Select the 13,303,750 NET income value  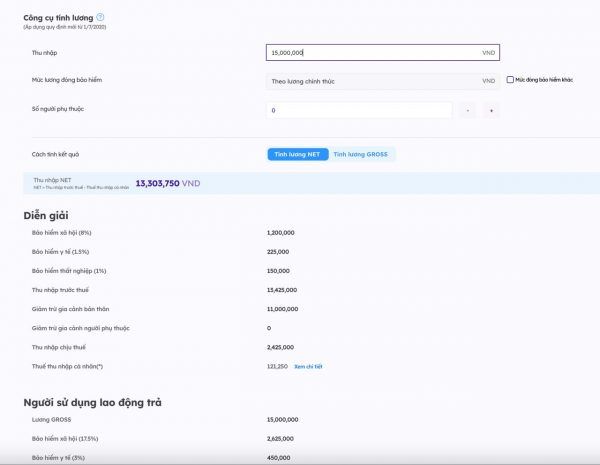[157, 183]
